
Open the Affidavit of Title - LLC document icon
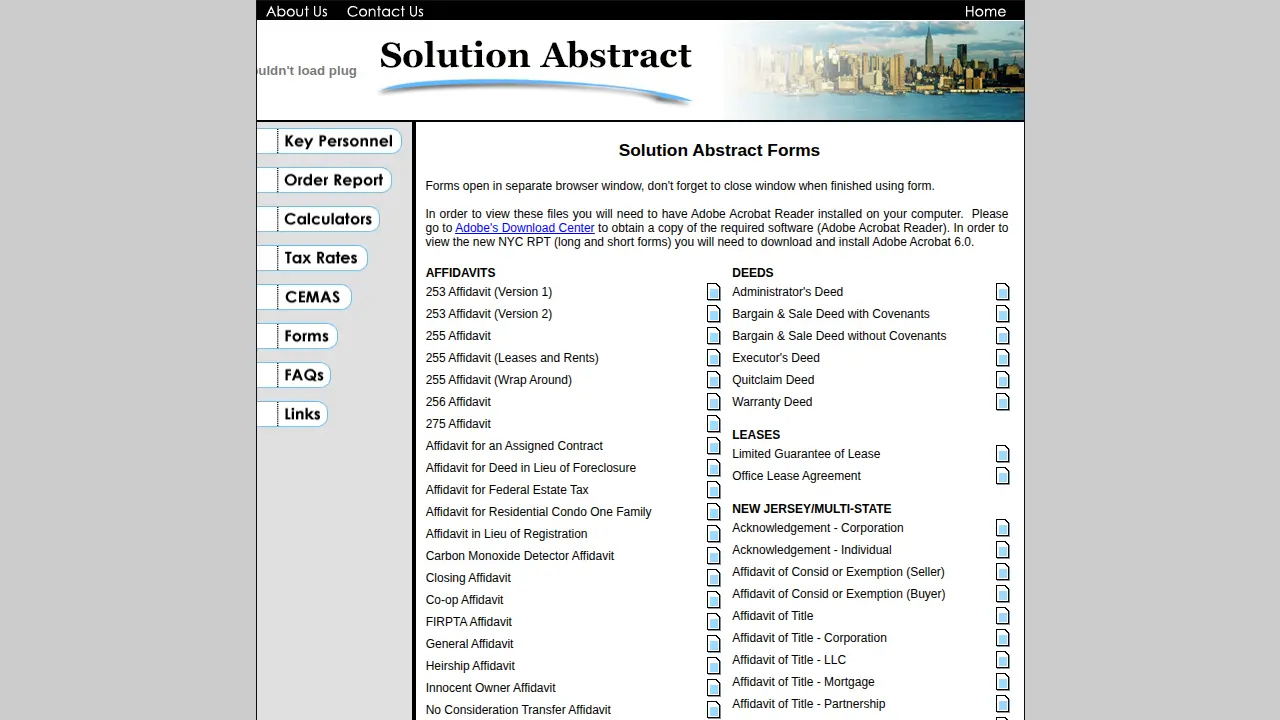pyautogui.click(x=1003, y=660)
